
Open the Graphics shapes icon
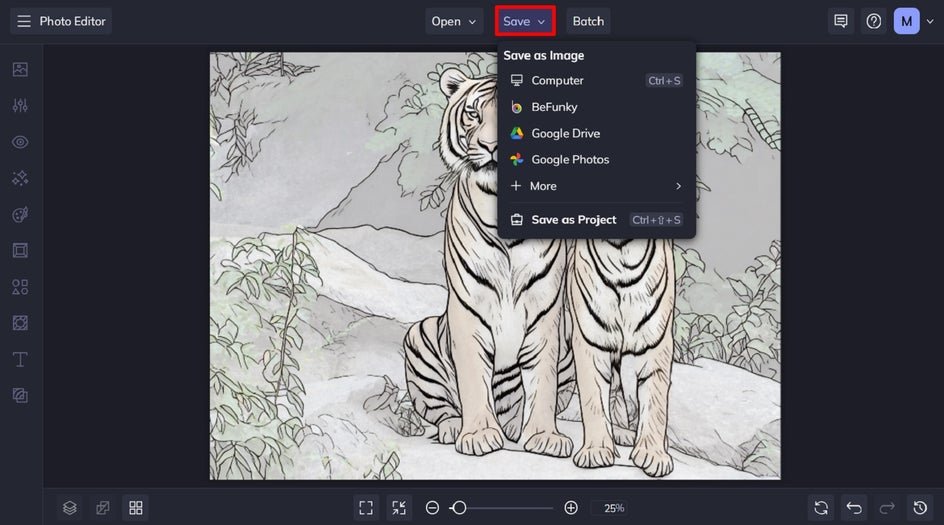point(20,287)
